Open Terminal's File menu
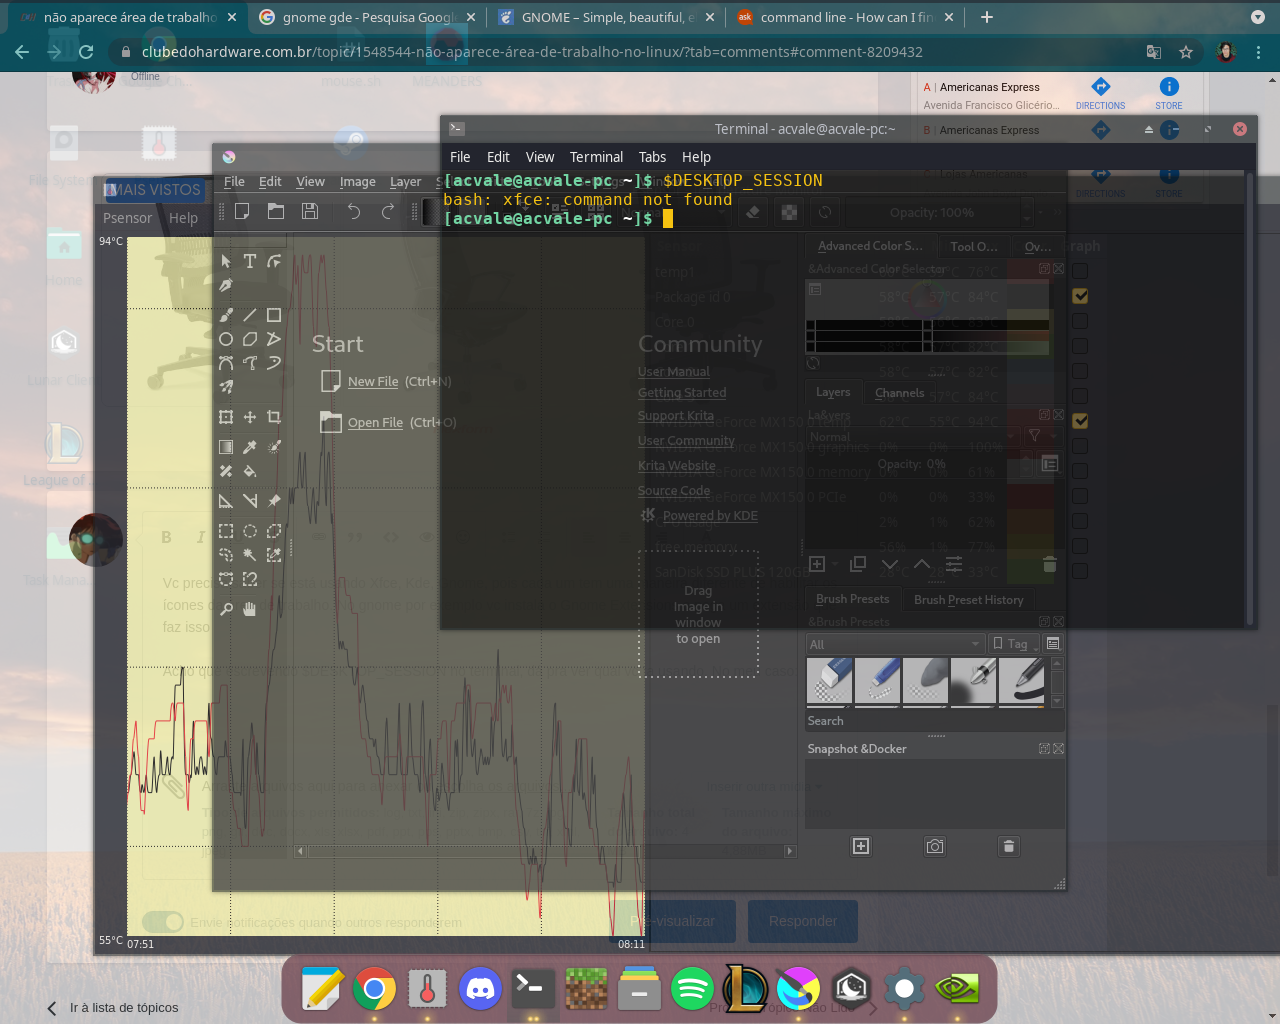 click(460, 157)
